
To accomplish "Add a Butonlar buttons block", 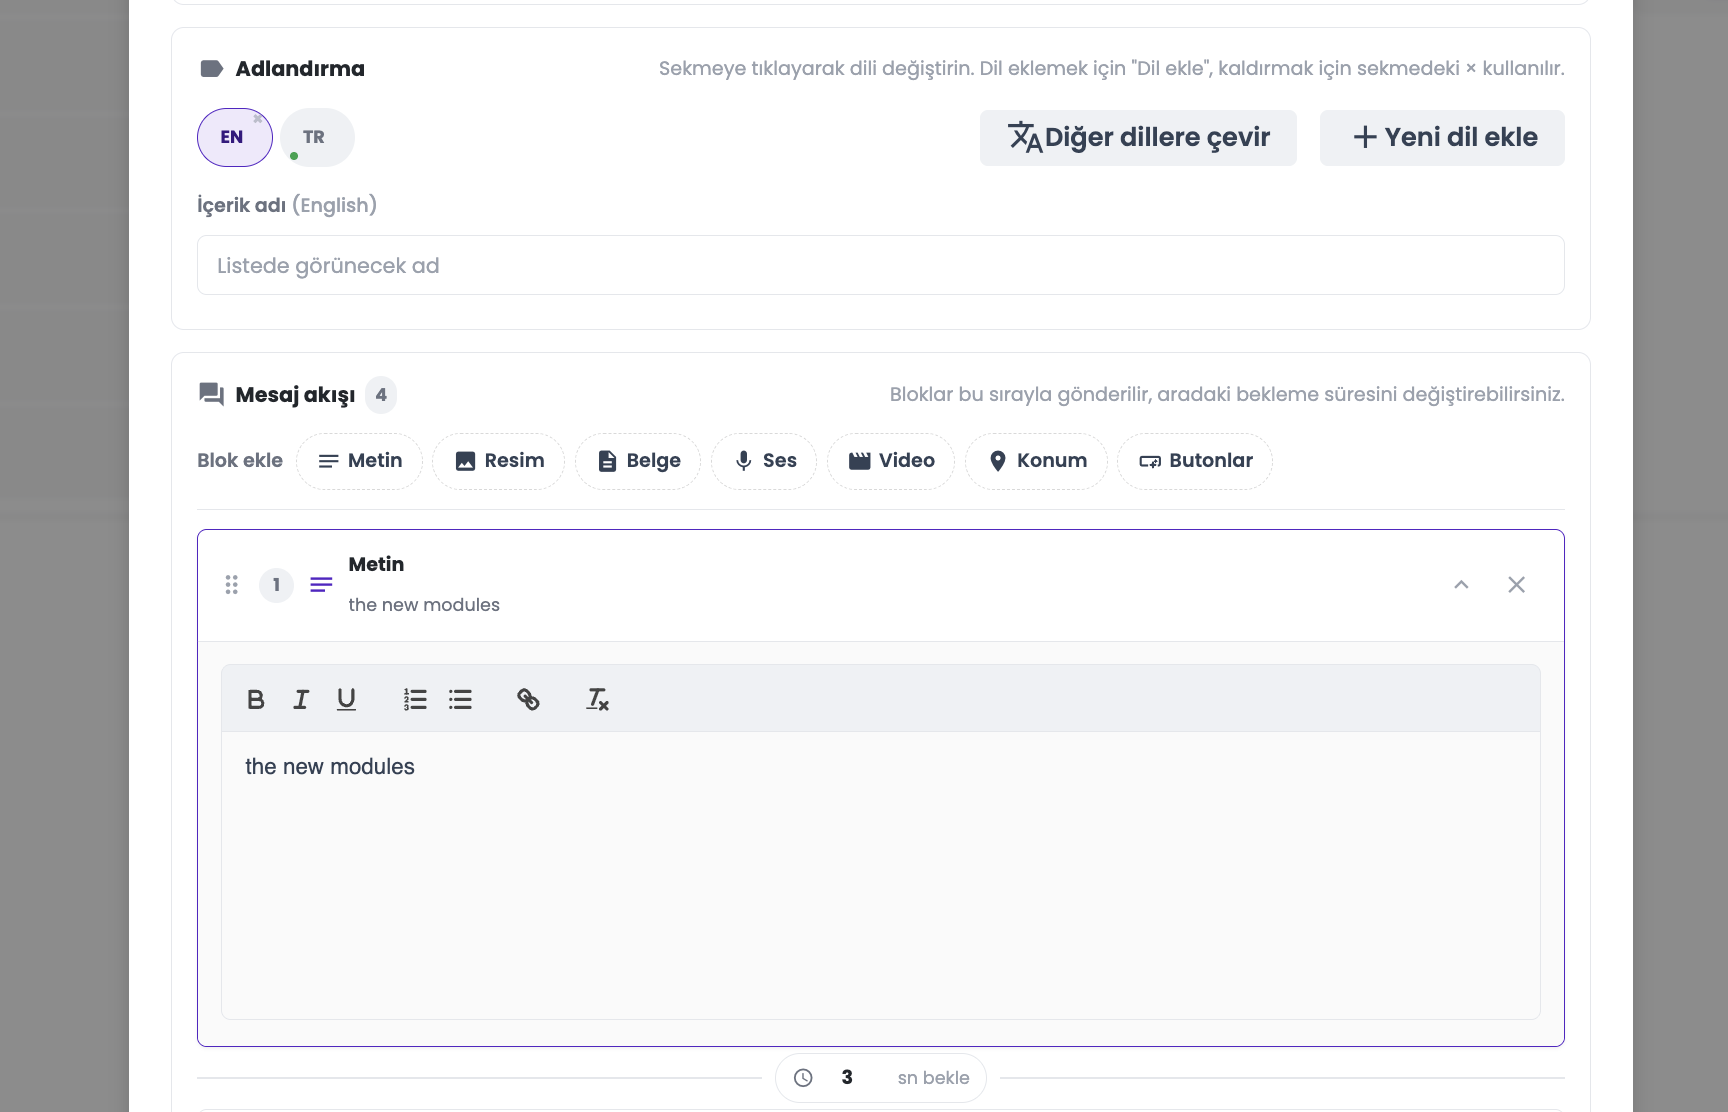I will coord(1195,461).
